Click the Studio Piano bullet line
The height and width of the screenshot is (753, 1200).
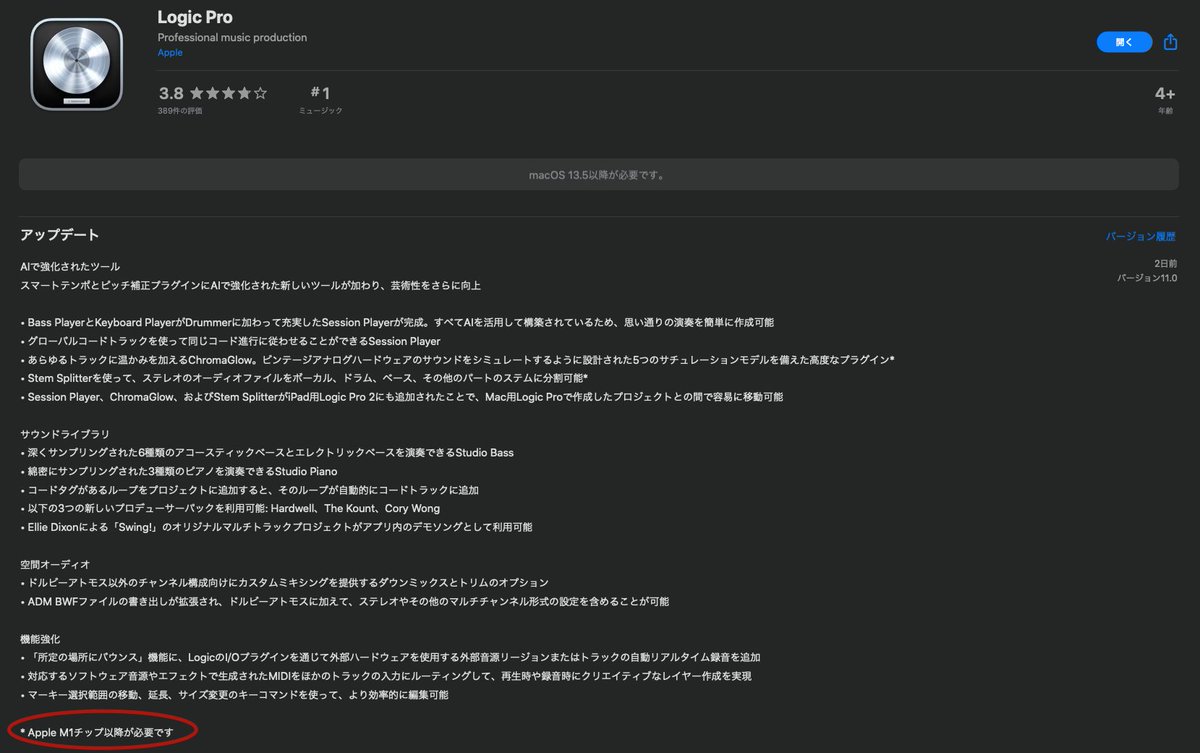click(179, 471)
